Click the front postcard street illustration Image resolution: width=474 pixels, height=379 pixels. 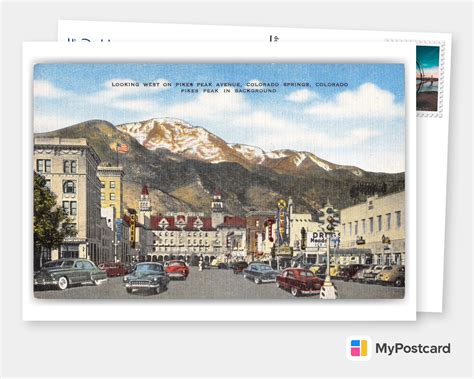tap(219, 181)
